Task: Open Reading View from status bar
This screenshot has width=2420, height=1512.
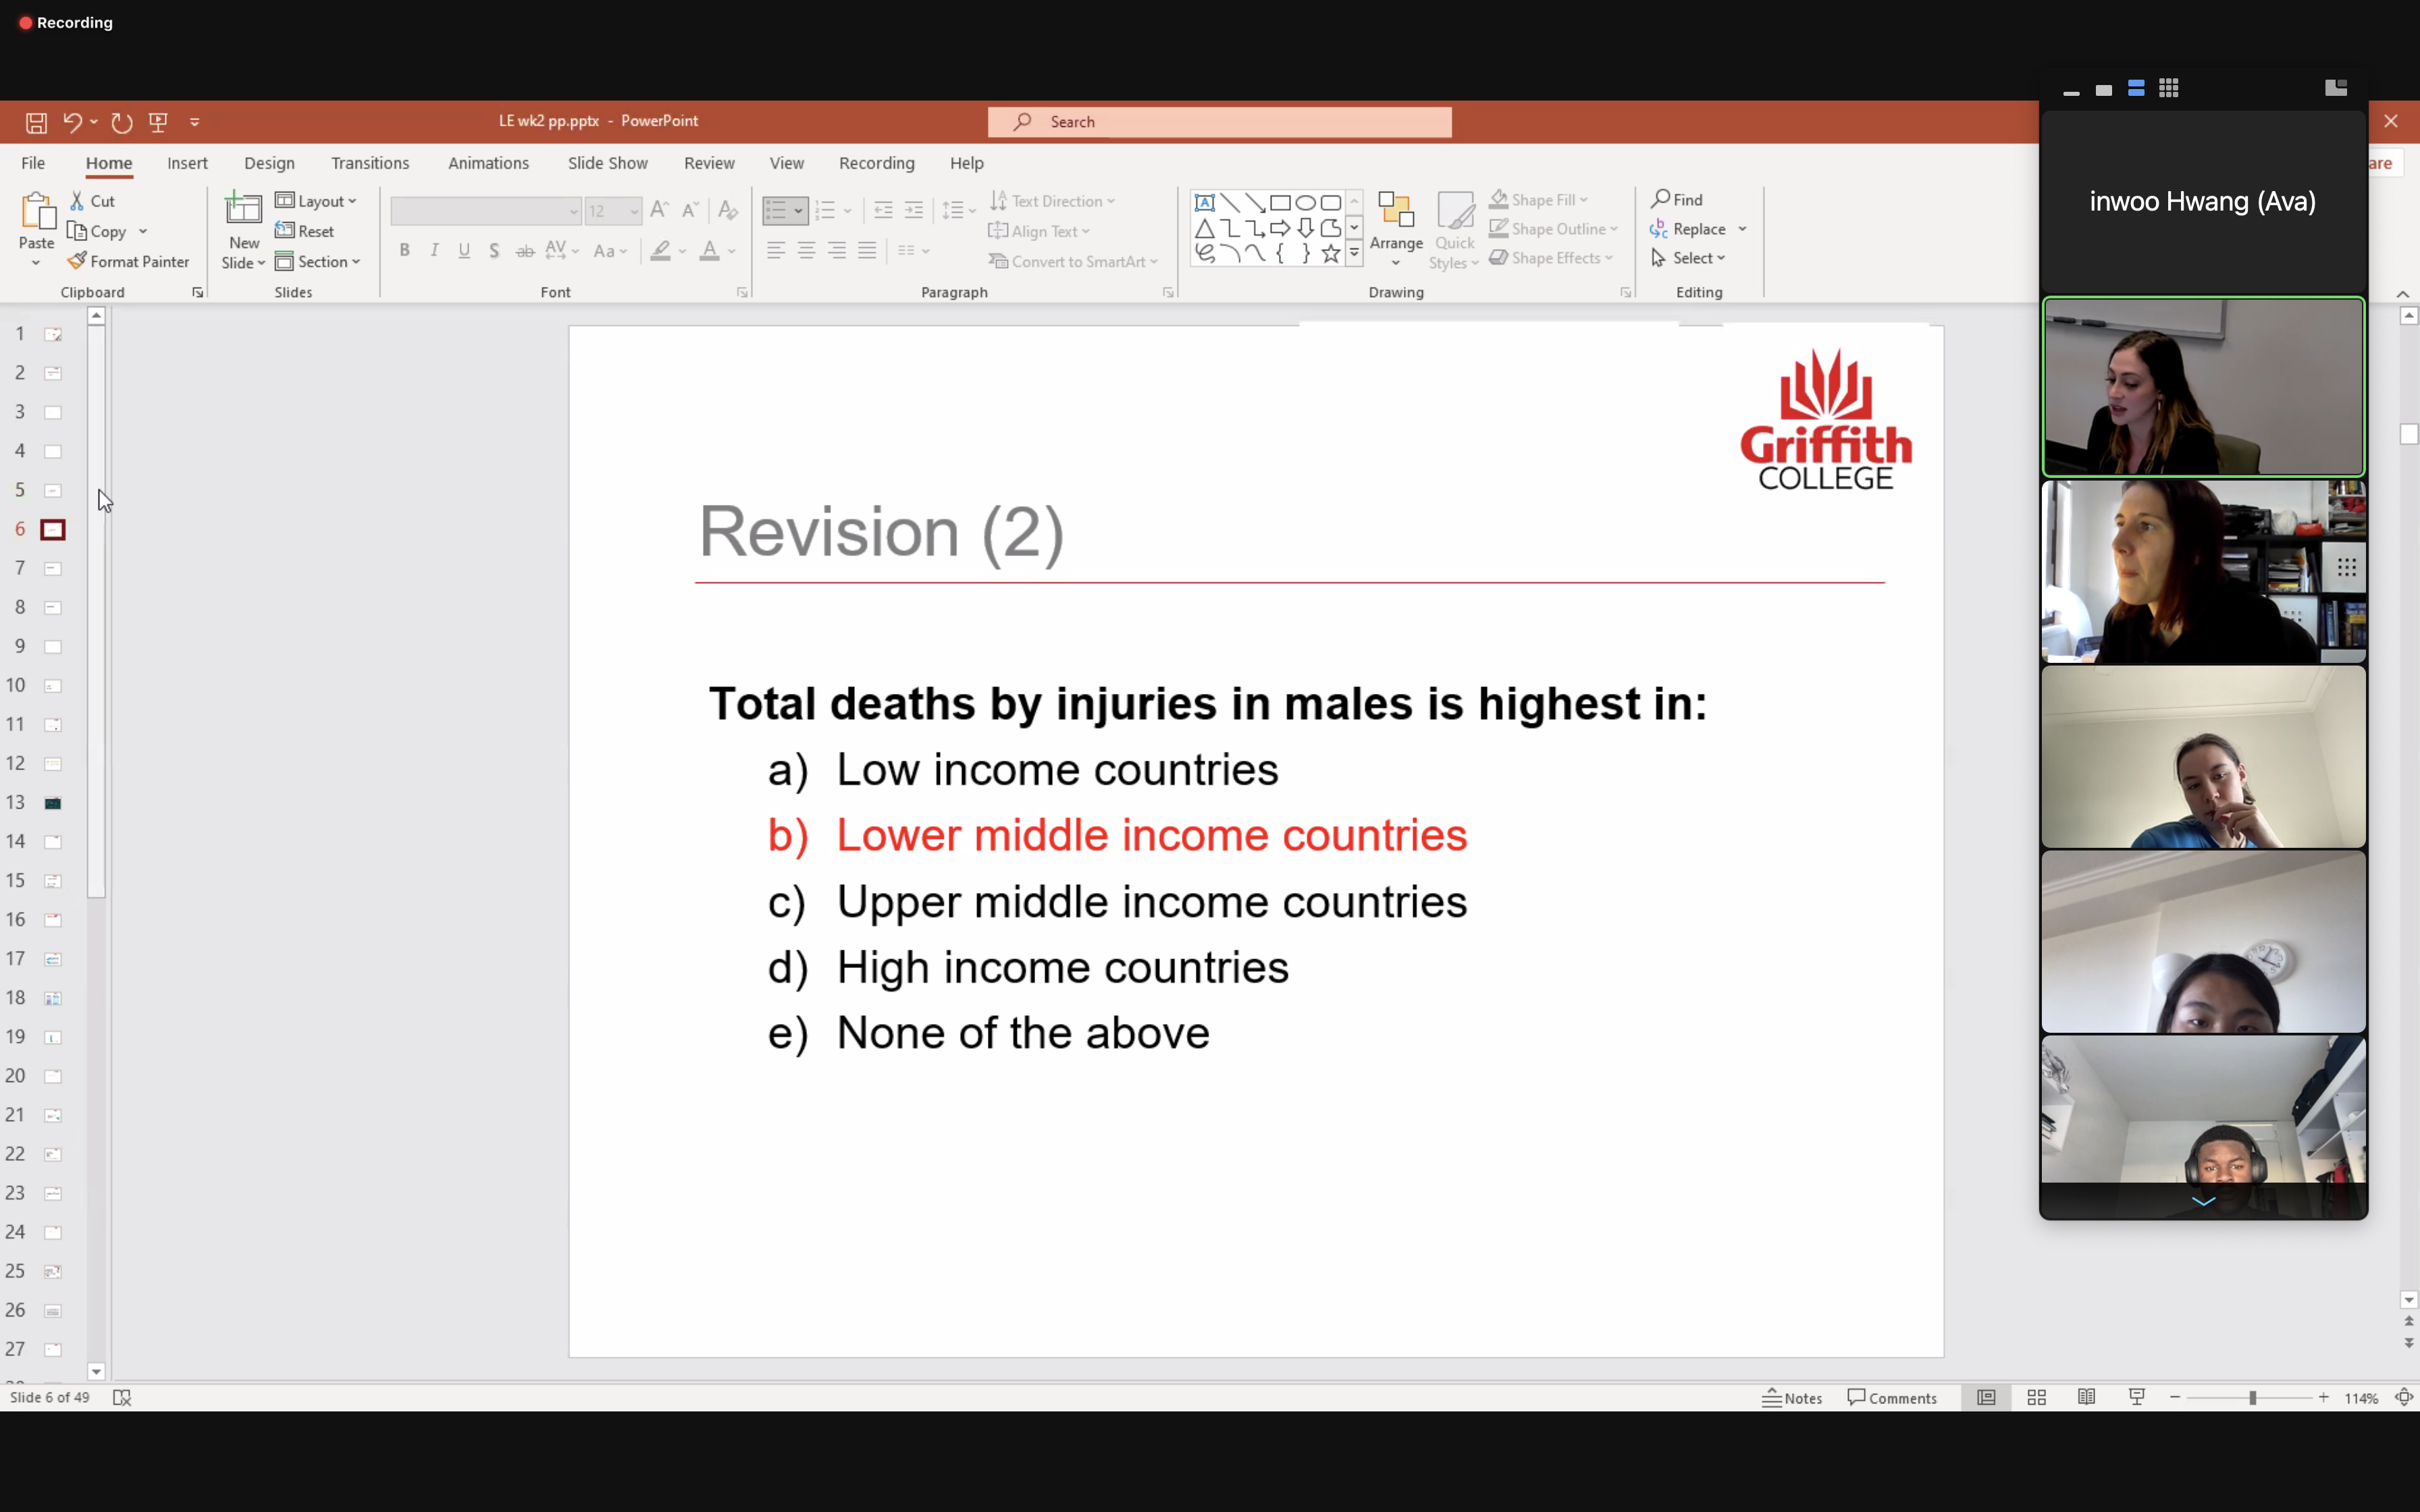Action: [2086, 1397]
